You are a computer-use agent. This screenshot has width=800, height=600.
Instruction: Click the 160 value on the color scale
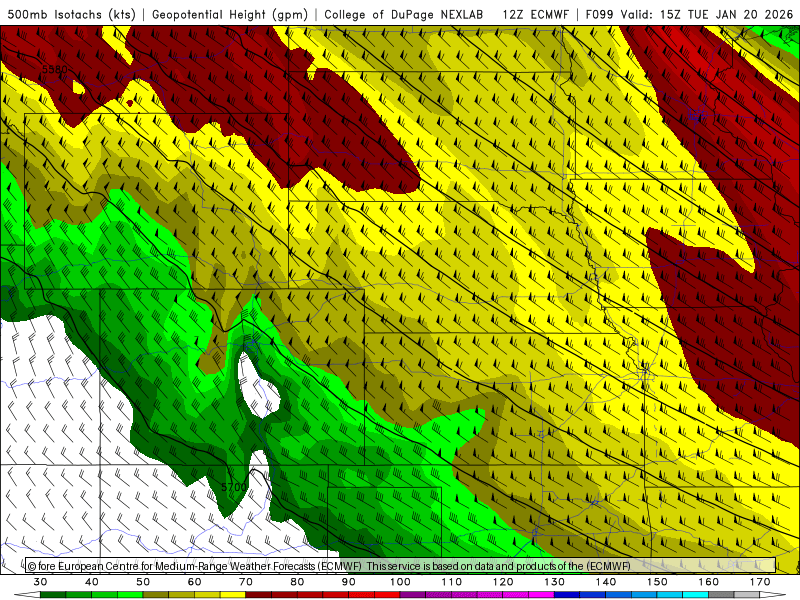(x=709, y=582)
